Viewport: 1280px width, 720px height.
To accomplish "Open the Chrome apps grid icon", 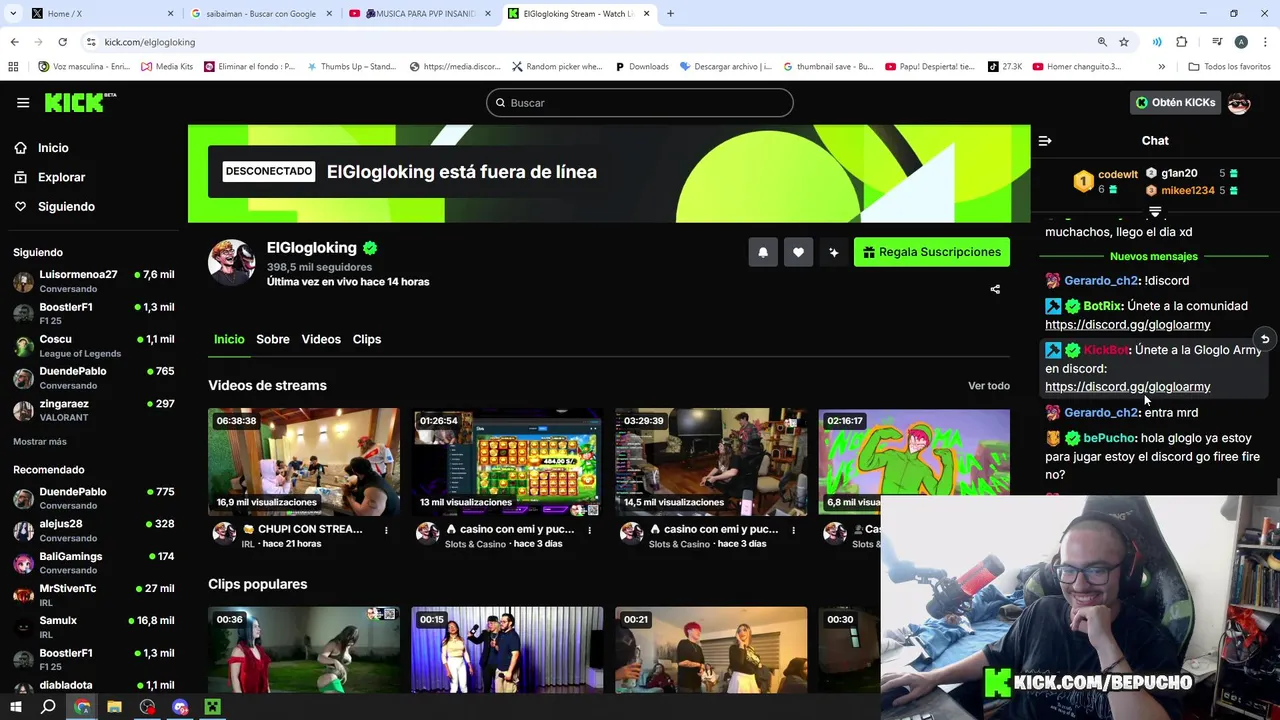I will pos(13,67).
